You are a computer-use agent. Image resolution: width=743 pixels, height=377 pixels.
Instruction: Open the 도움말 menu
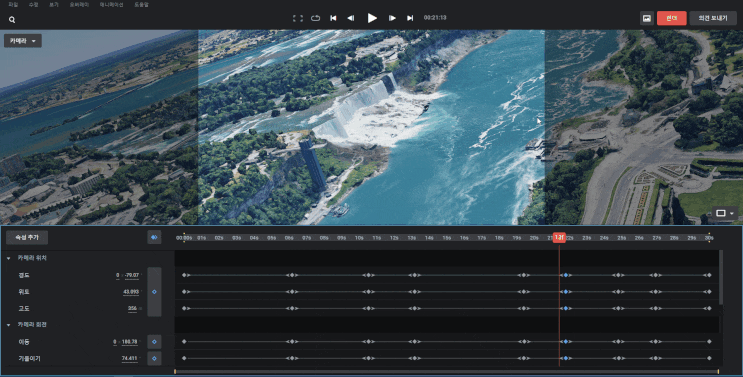click(x=141, y=4)
